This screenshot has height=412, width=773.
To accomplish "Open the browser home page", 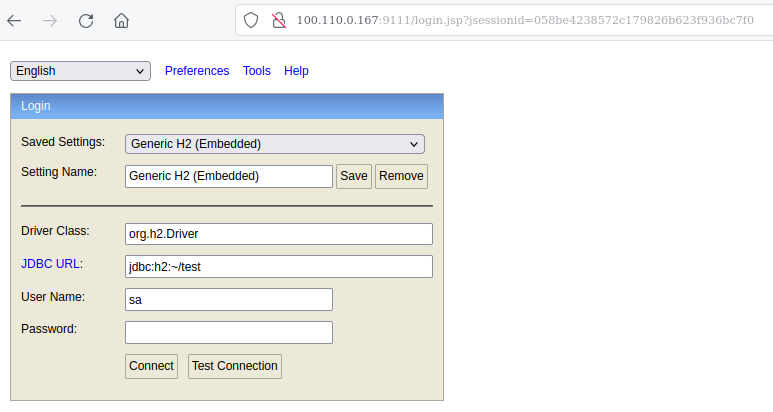I will click(121, 21).
